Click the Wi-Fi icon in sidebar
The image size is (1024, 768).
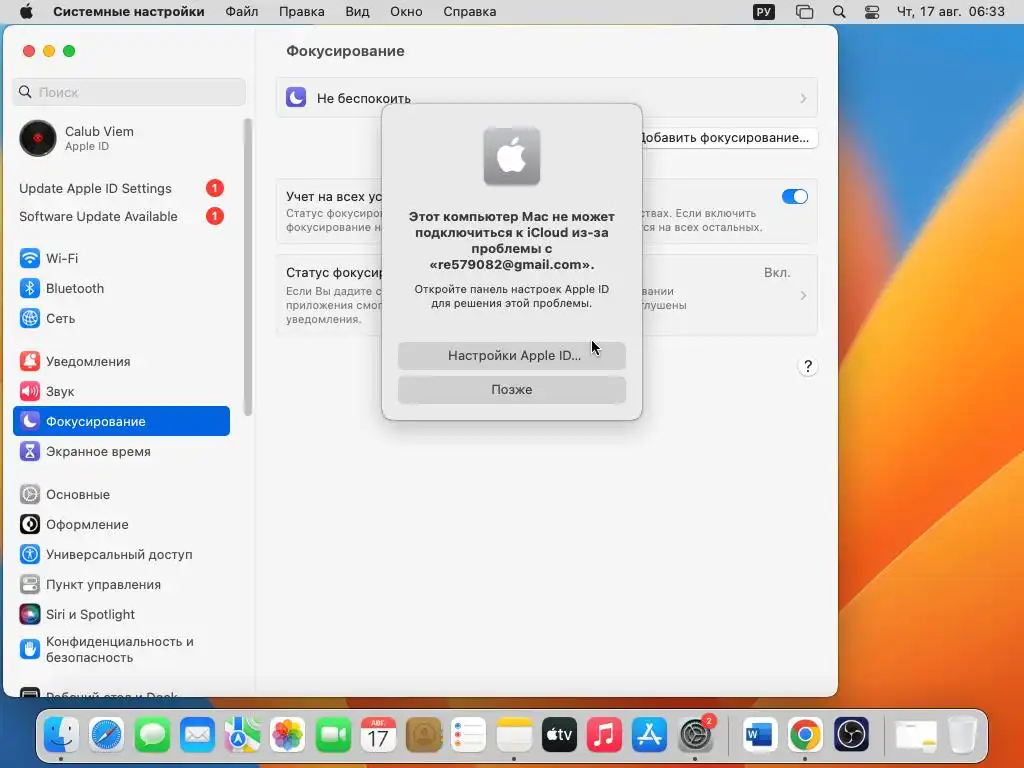tap(29, 258)
